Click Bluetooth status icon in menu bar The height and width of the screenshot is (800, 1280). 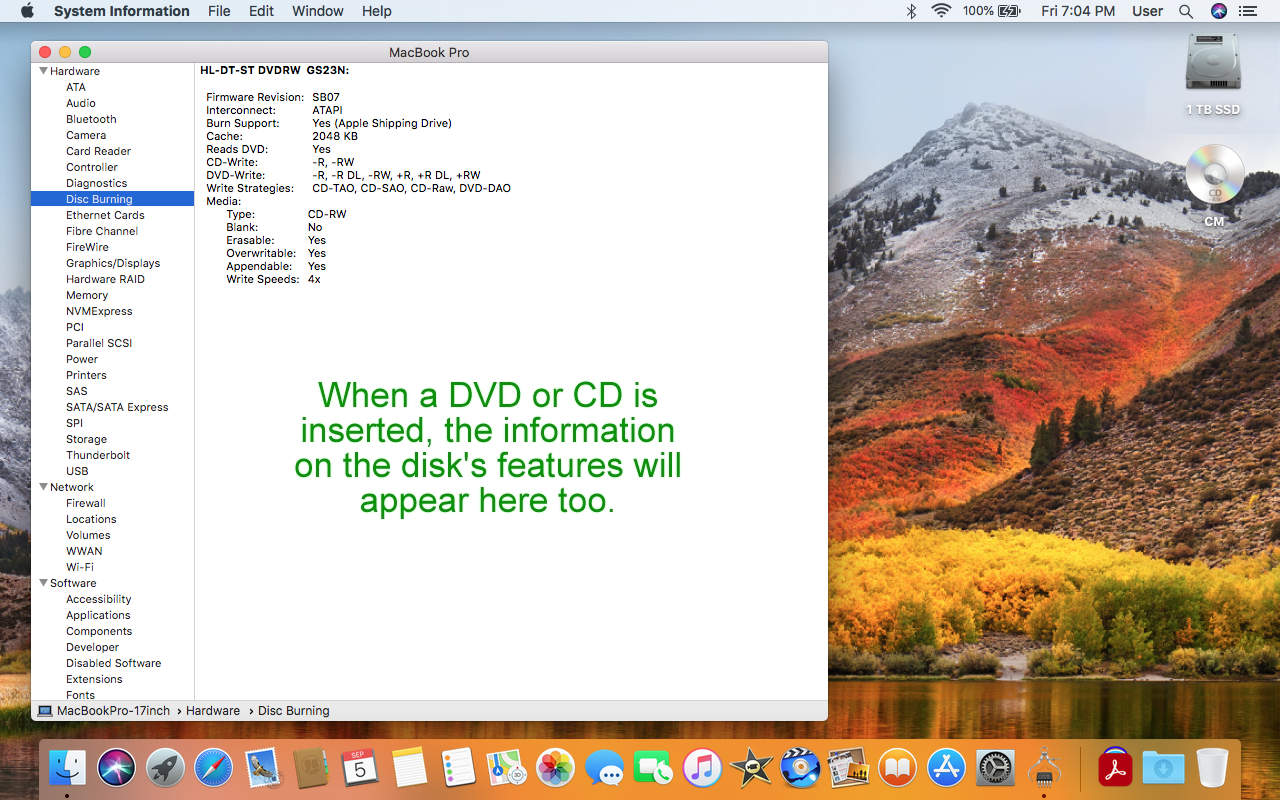[x=911, y=11]
